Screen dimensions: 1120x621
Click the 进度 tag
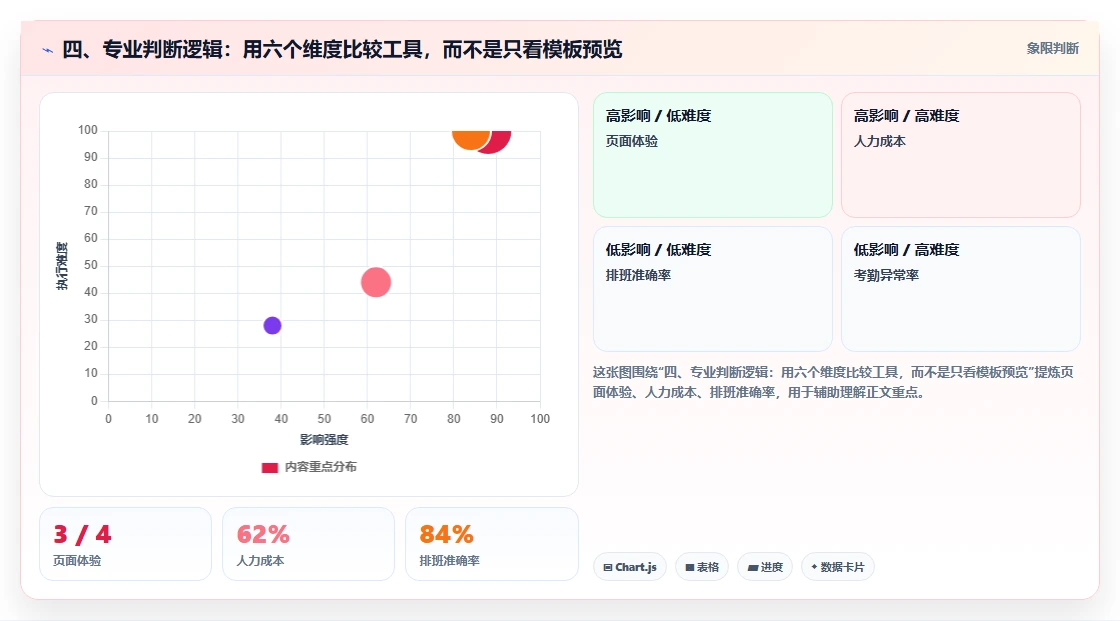pyautogui.click(x=764, y=567)
